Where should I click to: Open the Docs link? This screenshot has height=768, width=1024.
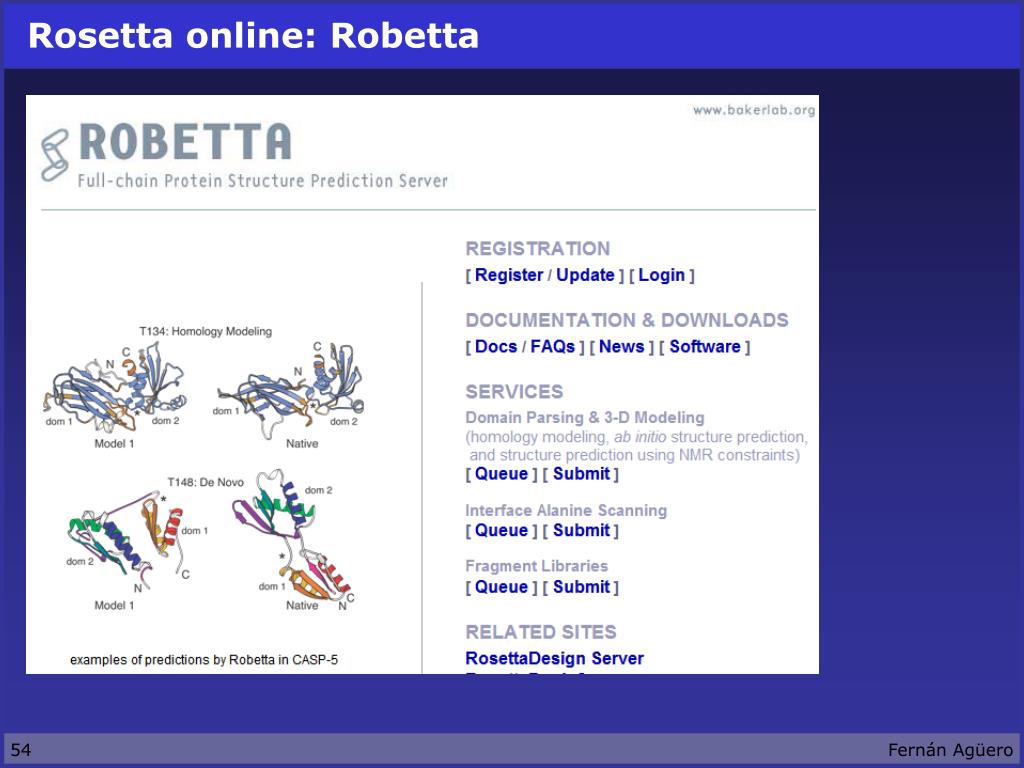(x=496, y=346)
